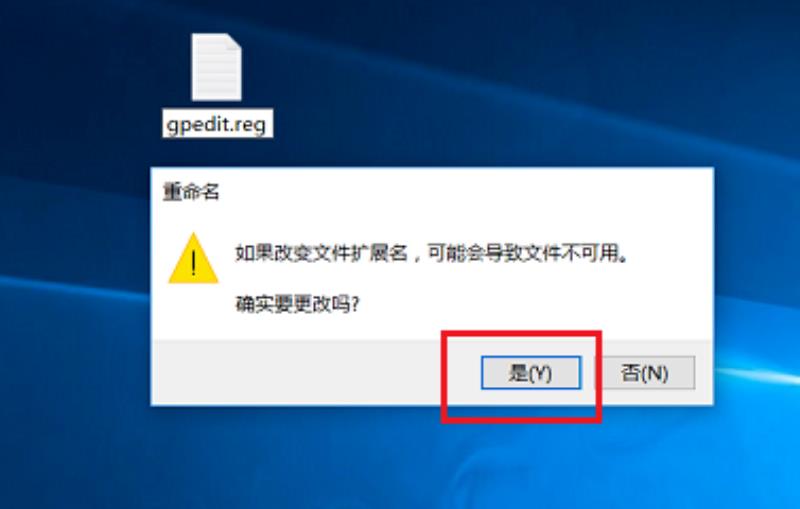This screenshot has width=800, height=509.
Task: Click the empty desktop wallpaper below the dialog
Action: 357,459
